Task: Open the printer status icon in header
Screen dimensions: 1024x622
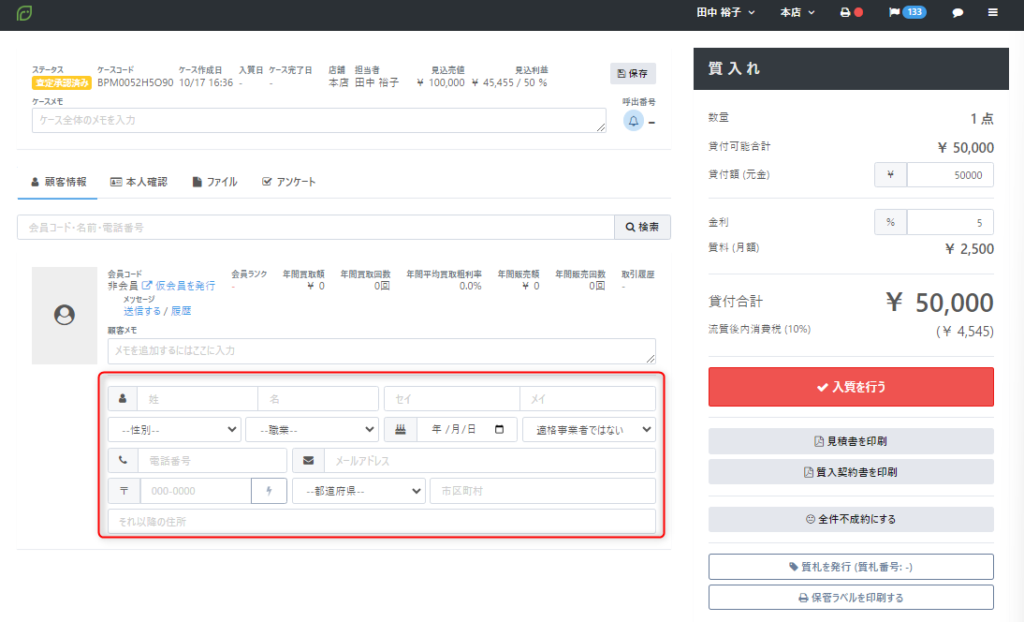Action: coord(851,12)
